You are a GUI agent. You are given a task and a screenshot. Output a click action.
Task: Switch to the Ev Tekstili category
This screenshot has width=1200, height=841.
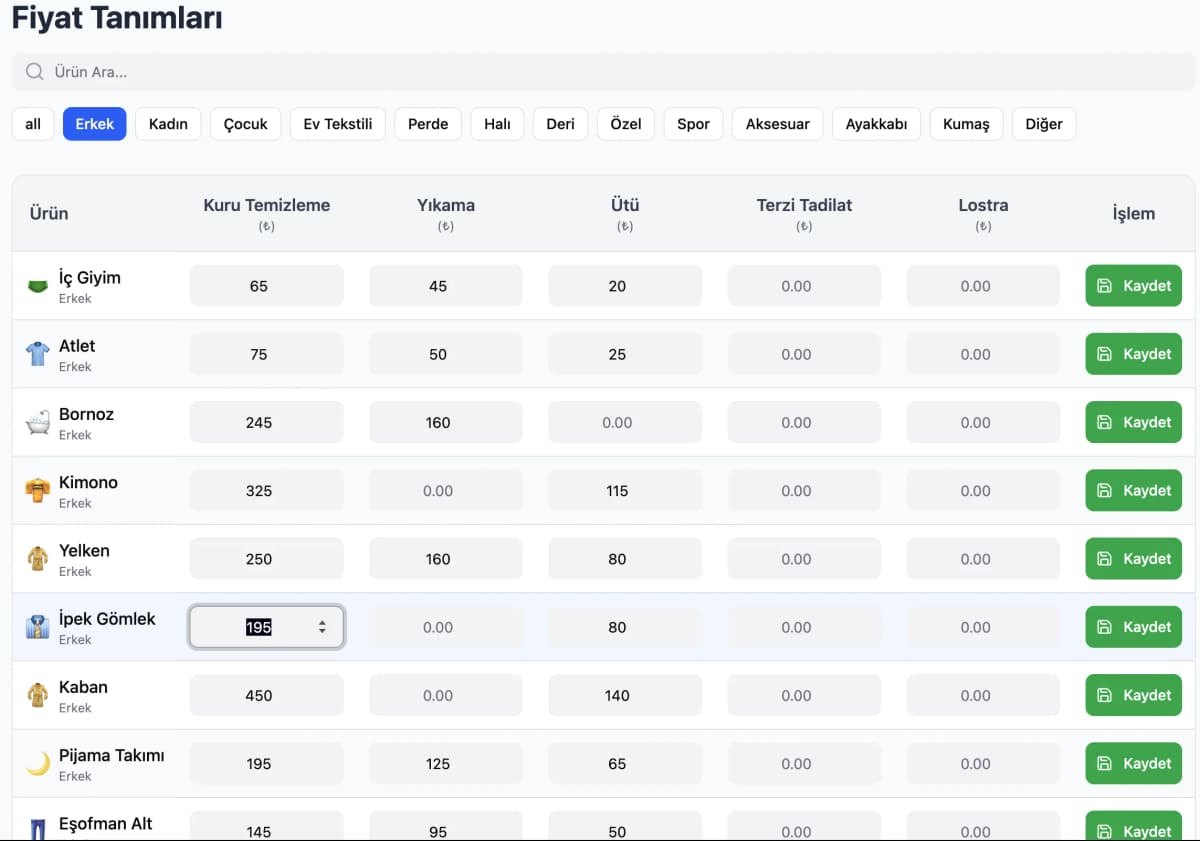pyautogui.click(x=338, y=124)
